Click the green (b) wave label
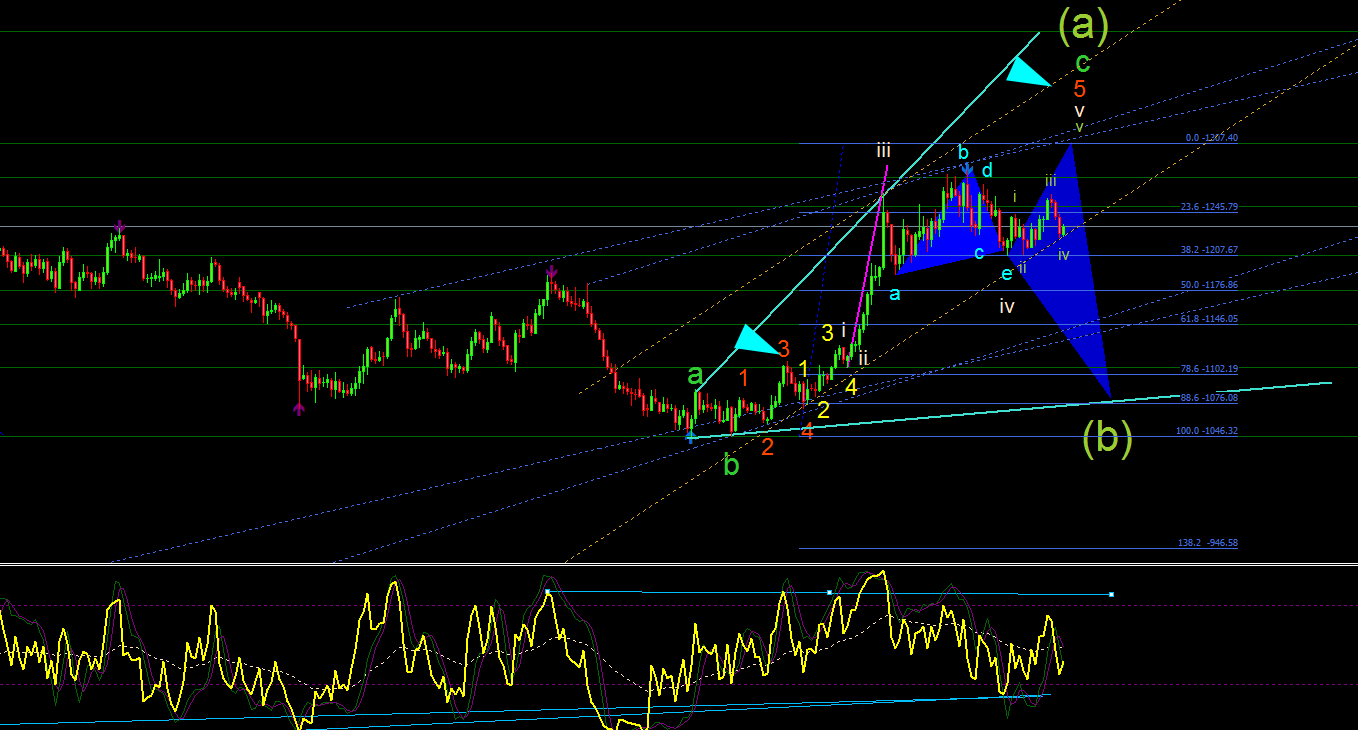Screen dimensions: 1358x730 coord(1106,437)
